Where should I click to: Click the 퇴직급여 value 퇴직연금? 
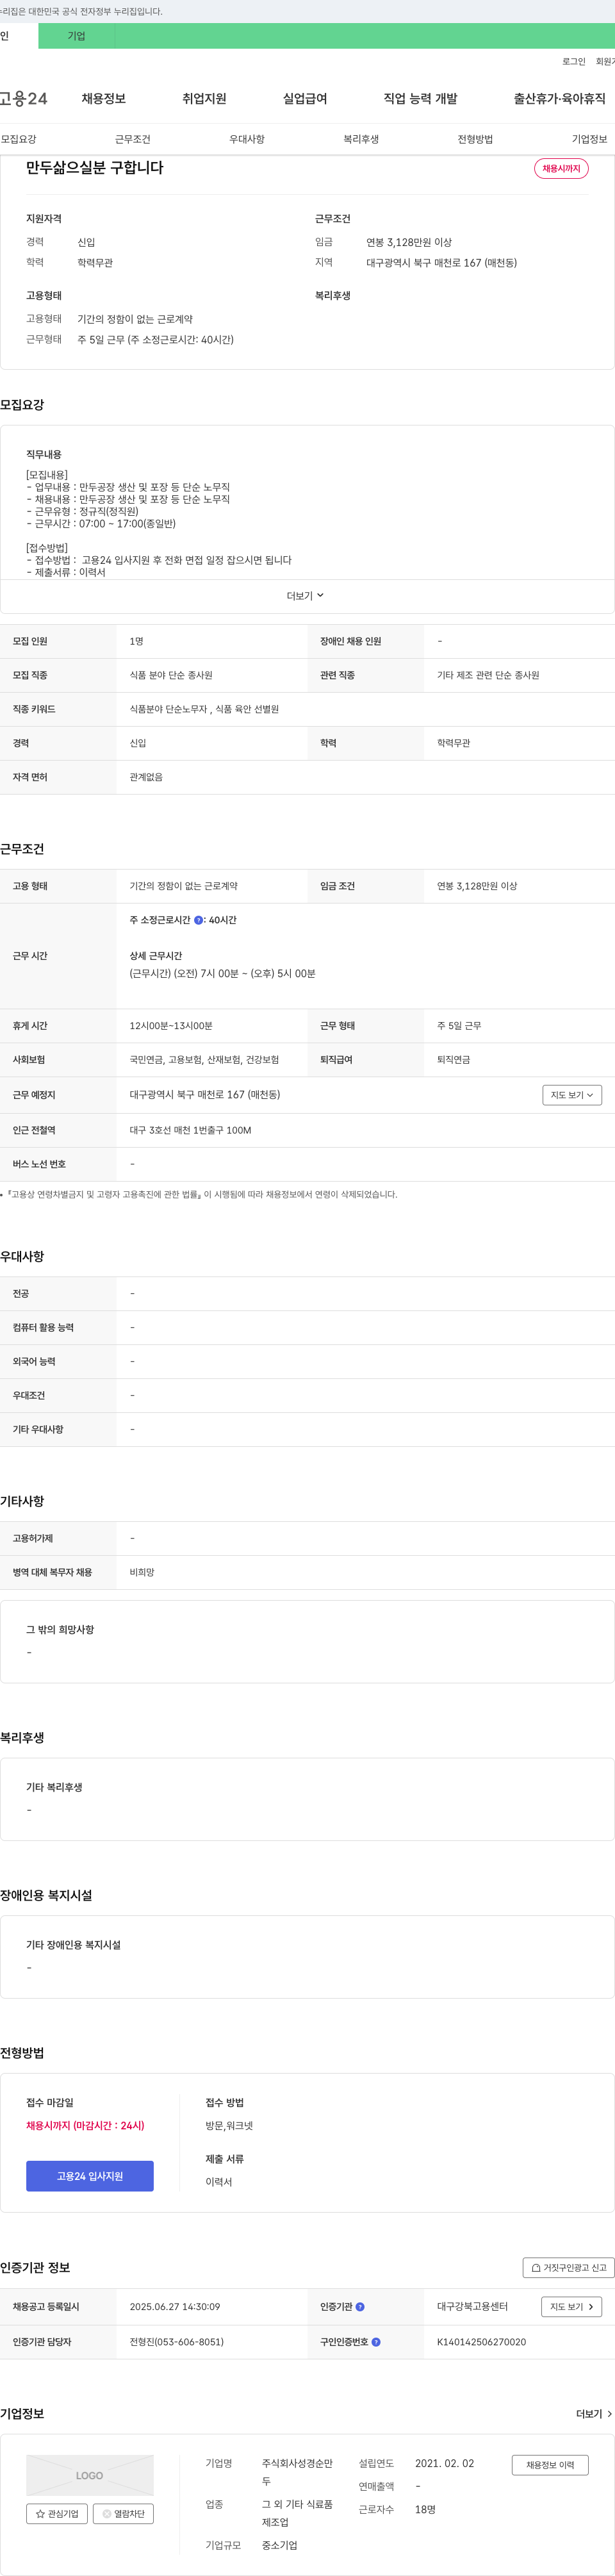pyautogui.click(x=453, y=1060)
